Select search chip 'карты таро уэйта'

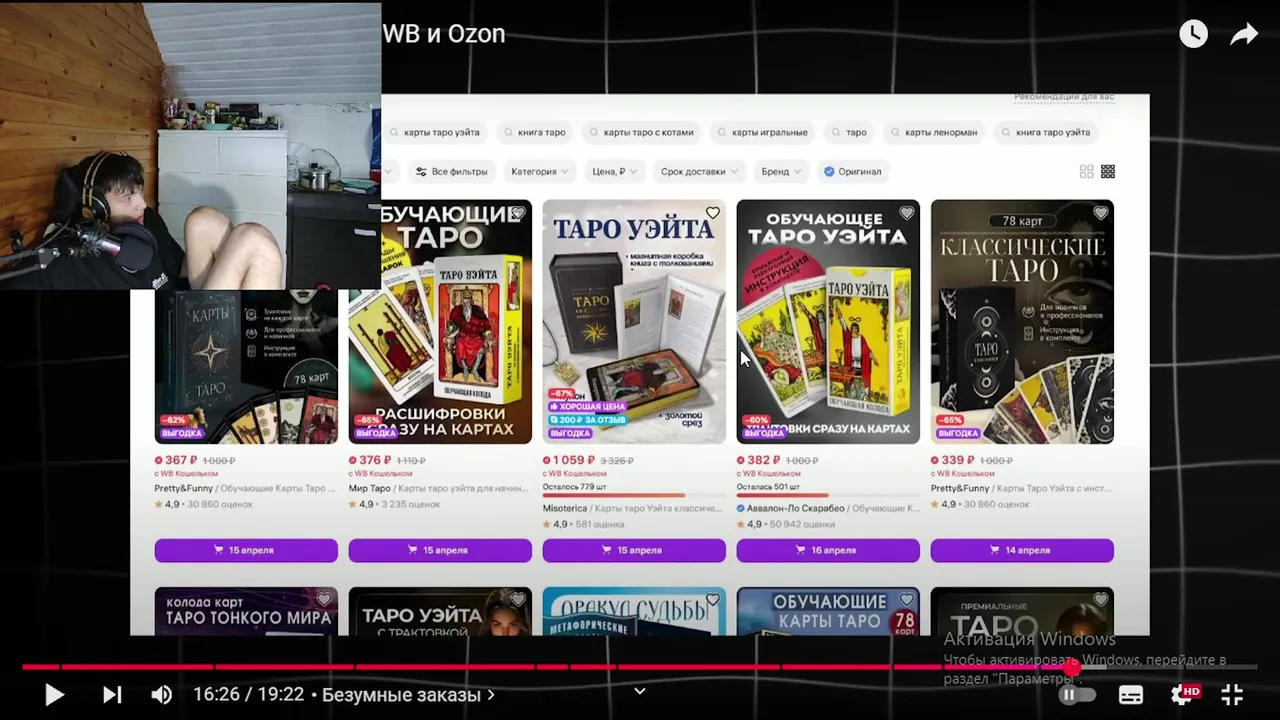(x=435, y=132)
